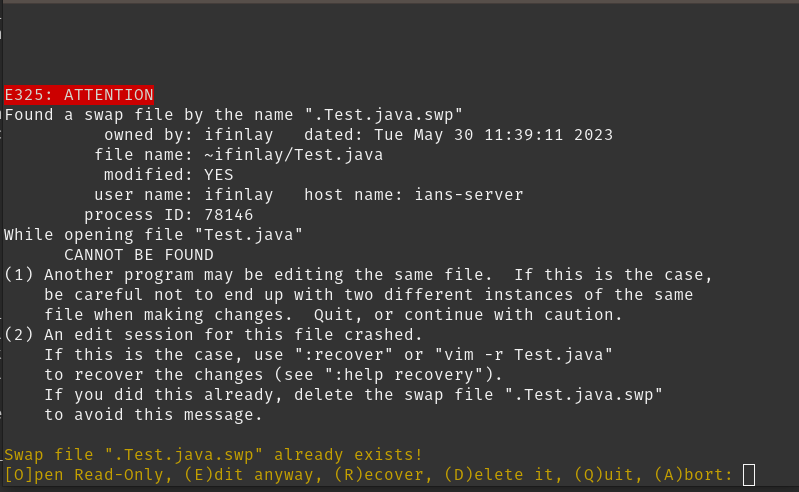Screen dimensions: 799x492
Task: Click the "vim -r Test.java" command text
Action: click(x=523, y=354)
